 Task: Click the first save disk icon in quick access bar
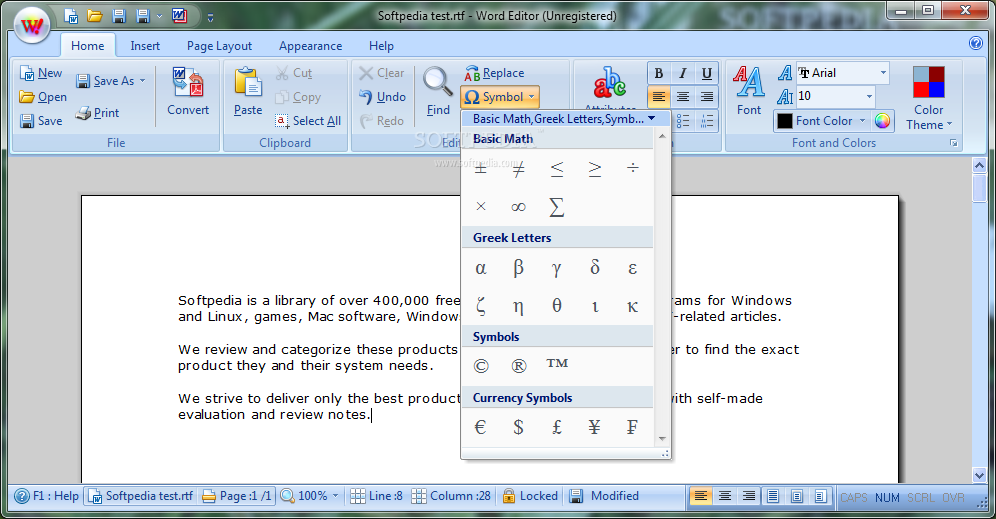point(118,16)
